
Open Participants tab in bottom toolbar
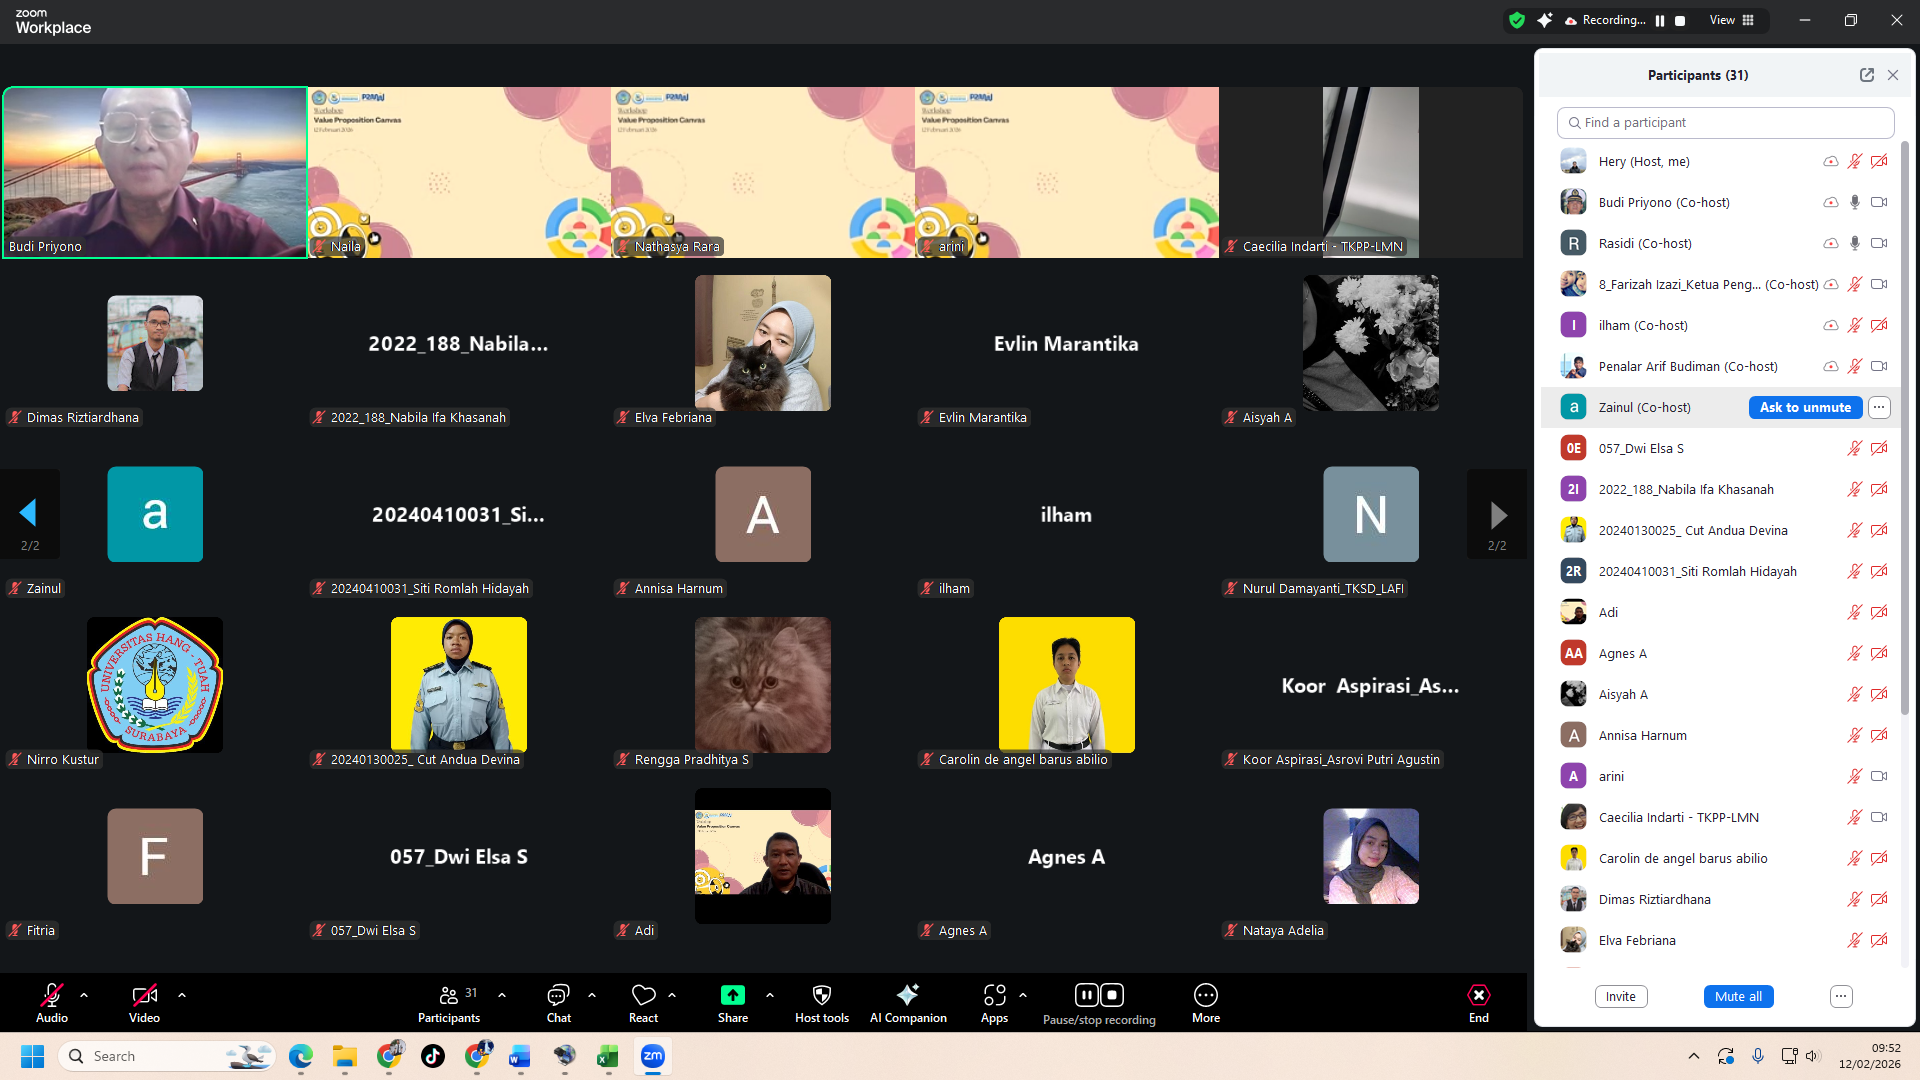point(449,996)
